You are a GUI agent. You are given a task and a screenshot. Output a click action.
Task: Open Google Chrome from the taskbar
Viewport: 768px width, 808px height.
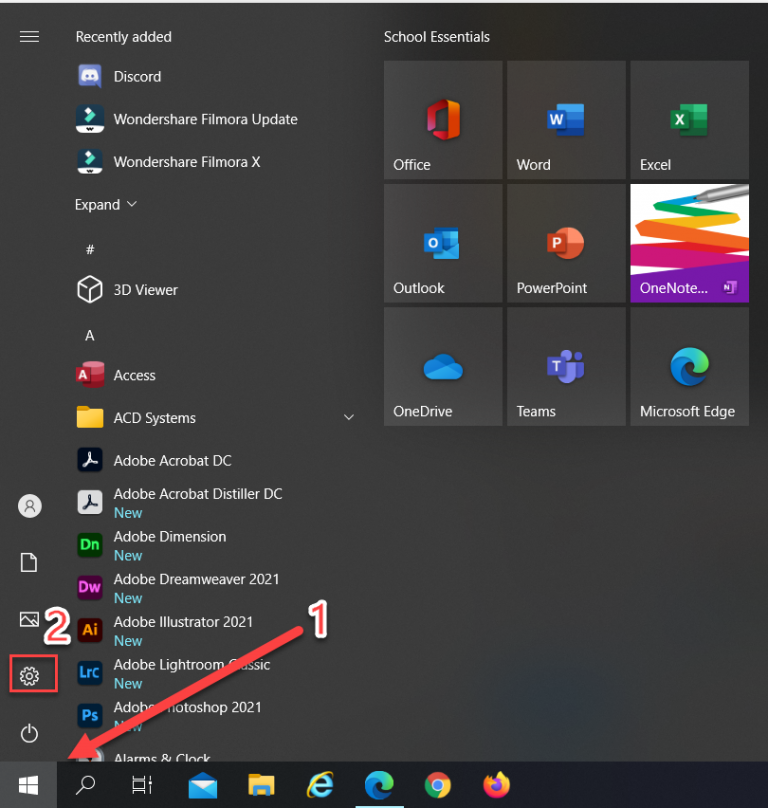pos(438,785)
